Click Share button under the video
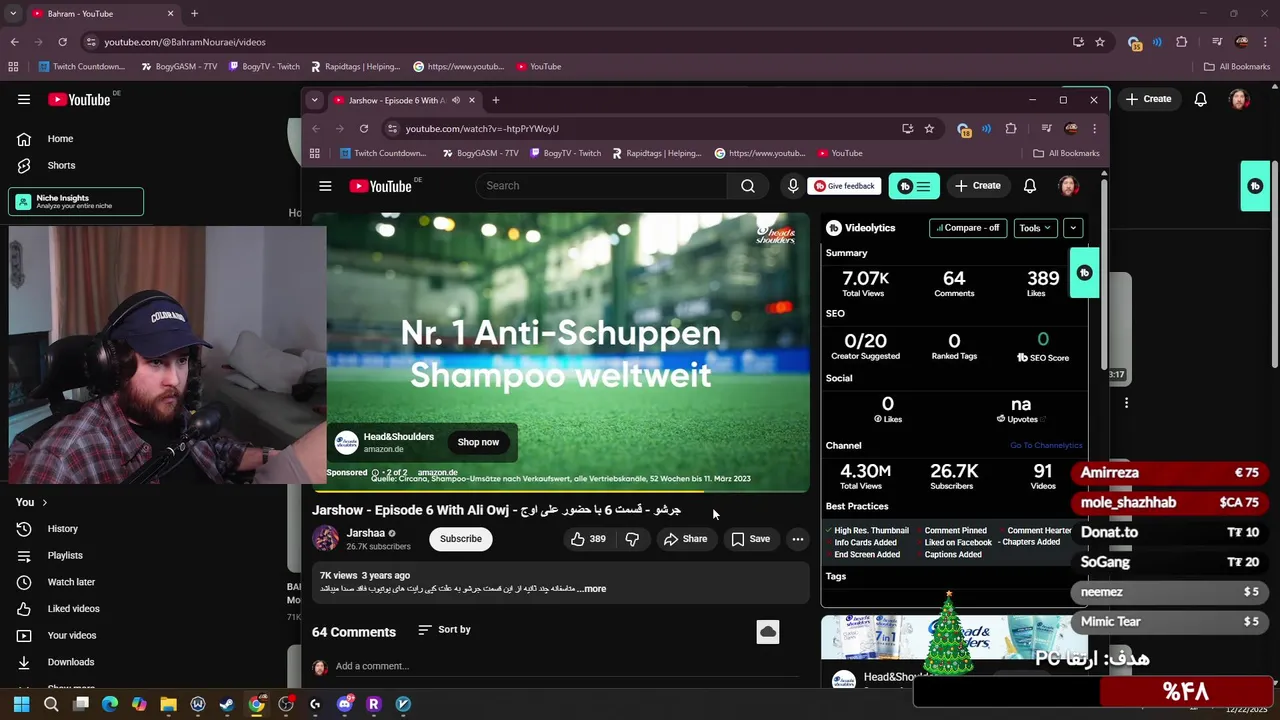Image resolution: width=1280 pixels, height=720 pixels. click(x=685, y=539)
